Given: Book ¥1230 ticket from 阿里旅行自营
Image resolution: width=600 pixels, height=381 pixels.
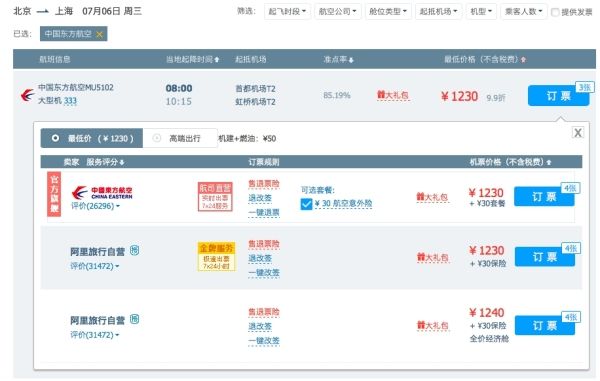Looking at the screenshot, I should pos(545,257).
